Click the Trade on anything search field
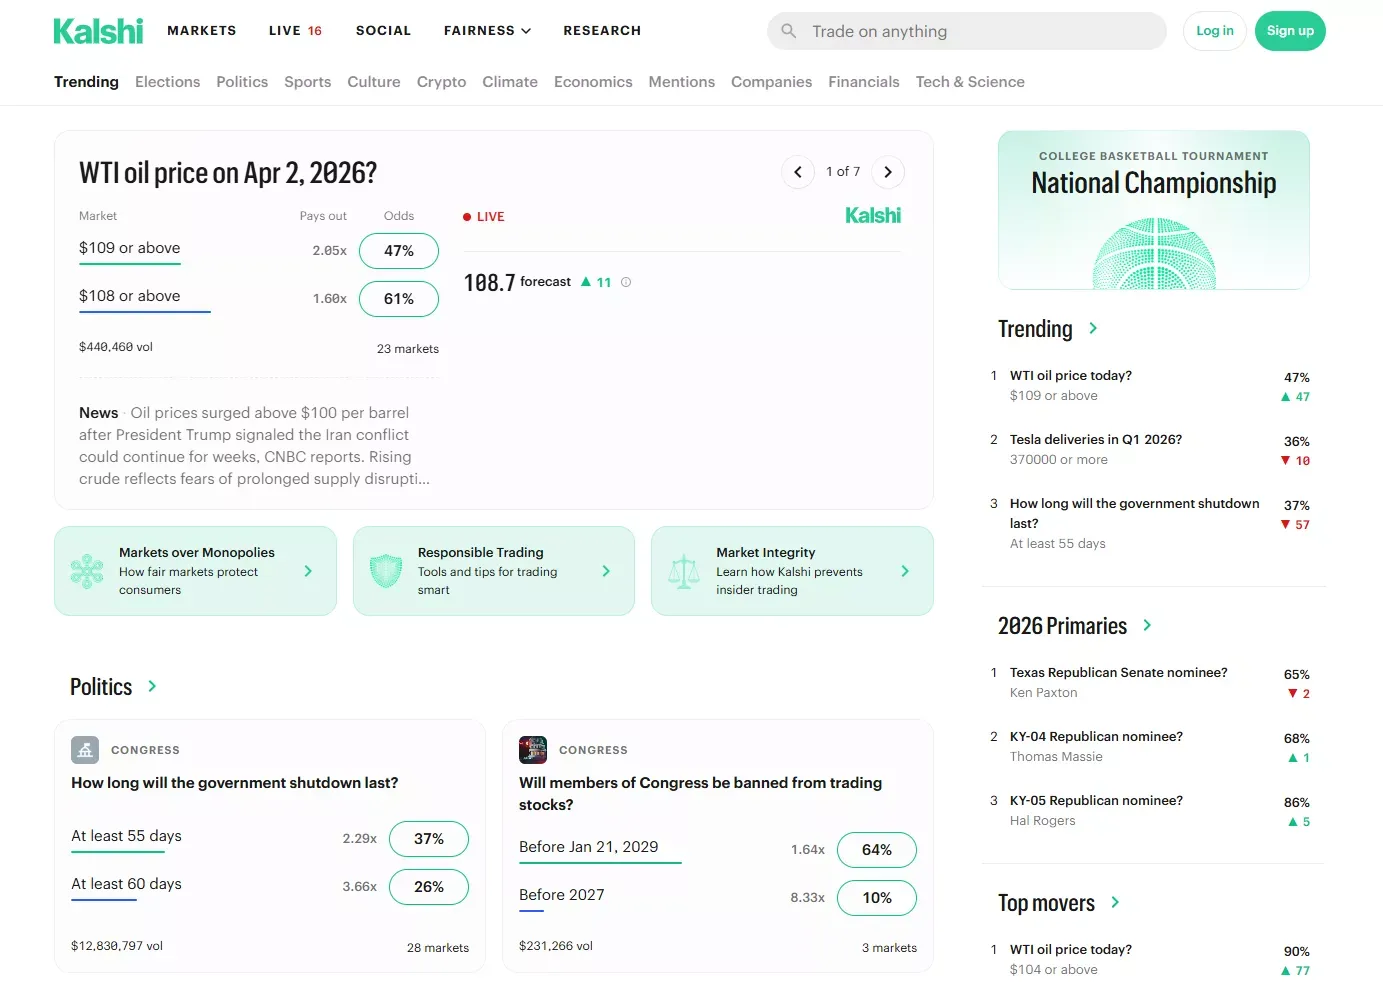This screenshot has width=1383, height=985. [966, 31]
